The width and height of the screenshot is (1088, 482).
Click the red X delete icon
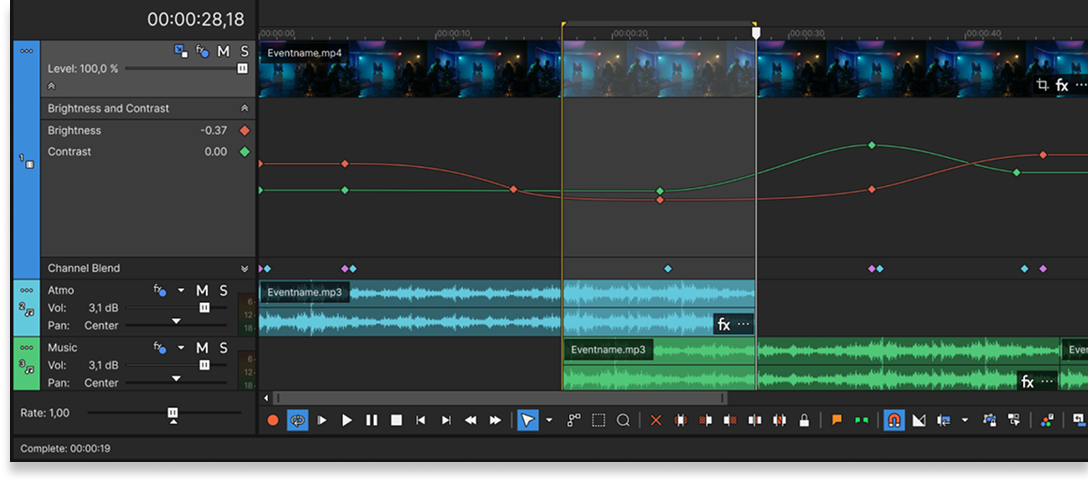pyautogui.click(x=656, y=421)
